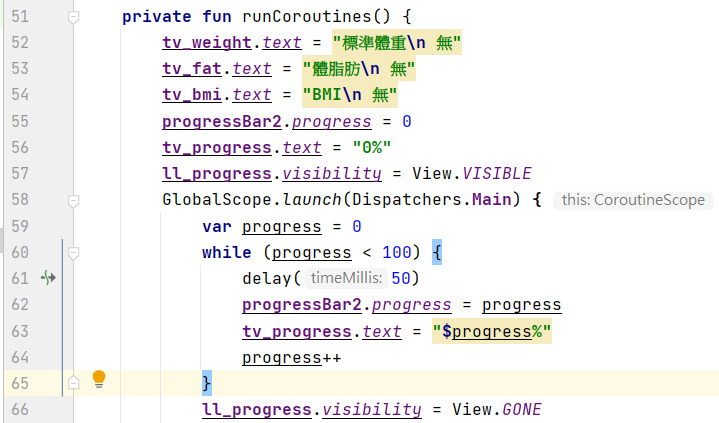
Task: Click the VISIBLE constant on line 57
Action: pos(497,174)
